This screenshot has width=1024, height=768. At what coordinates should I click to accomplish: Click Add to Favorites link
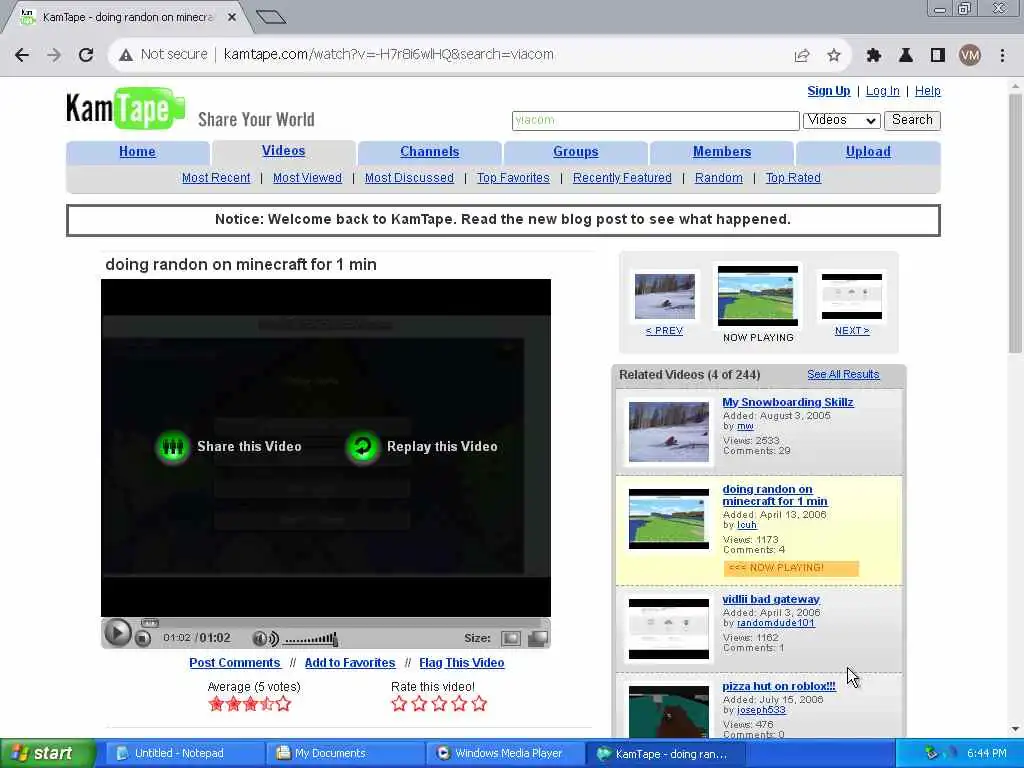350,662
